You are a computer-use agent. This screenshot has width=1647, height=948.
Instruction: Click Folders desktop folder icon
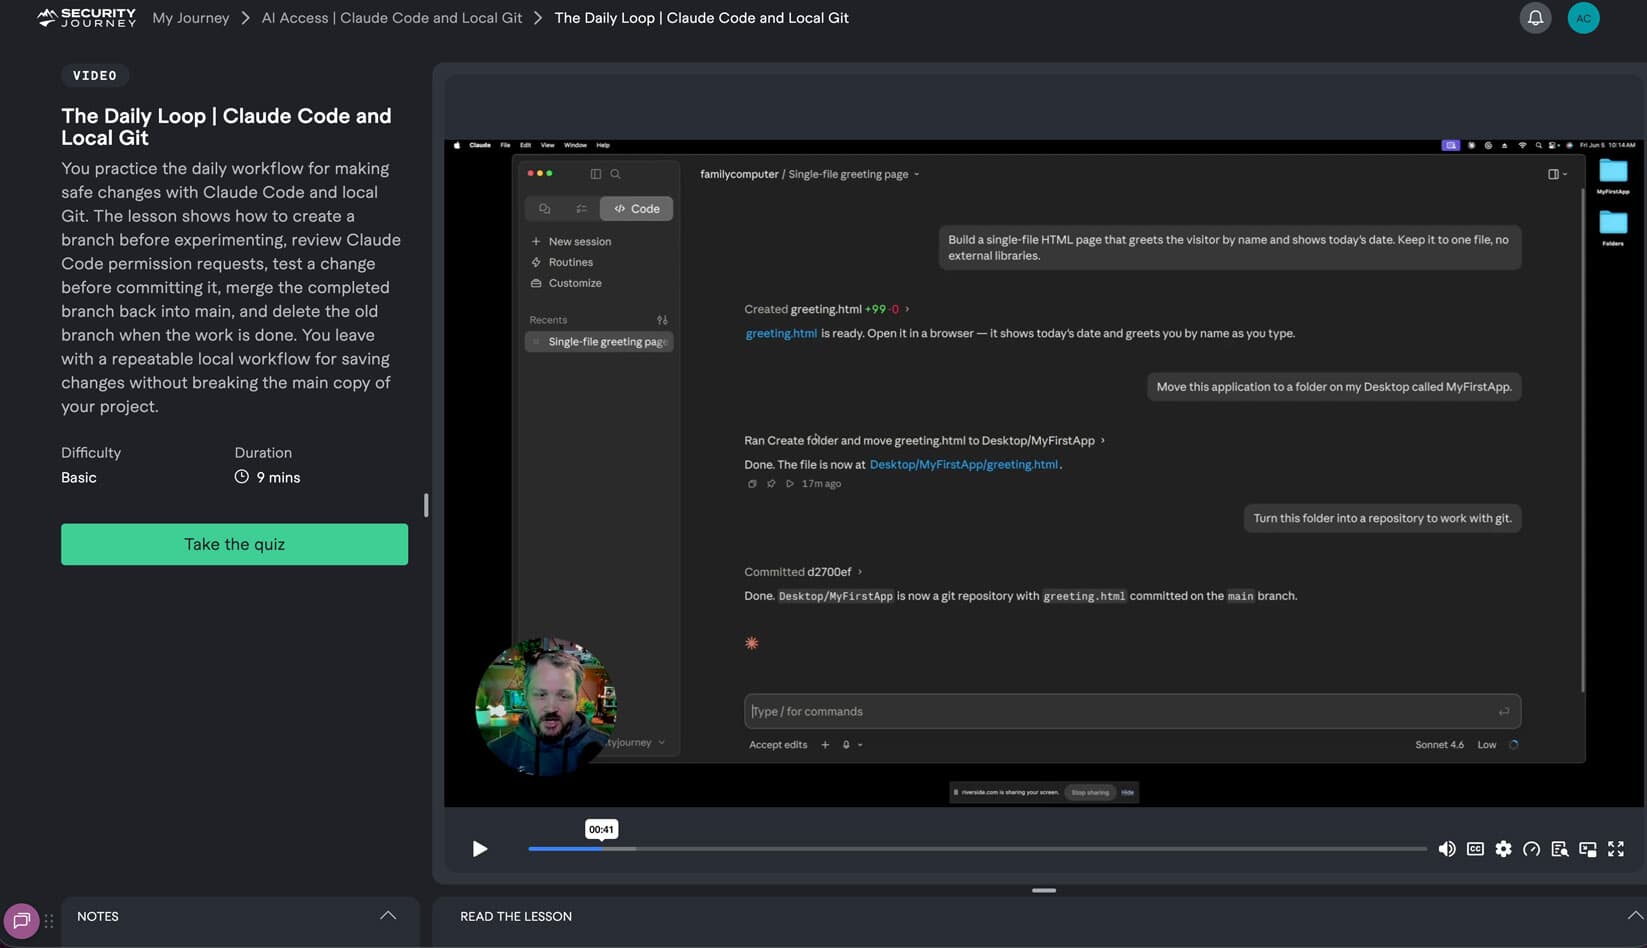1613,228
